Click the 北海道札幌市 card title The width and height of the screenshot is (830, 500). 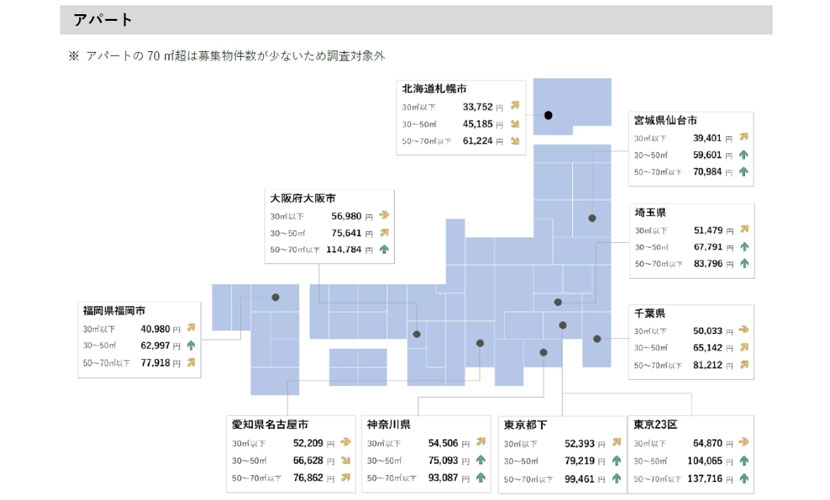click(x=434, y=88)
